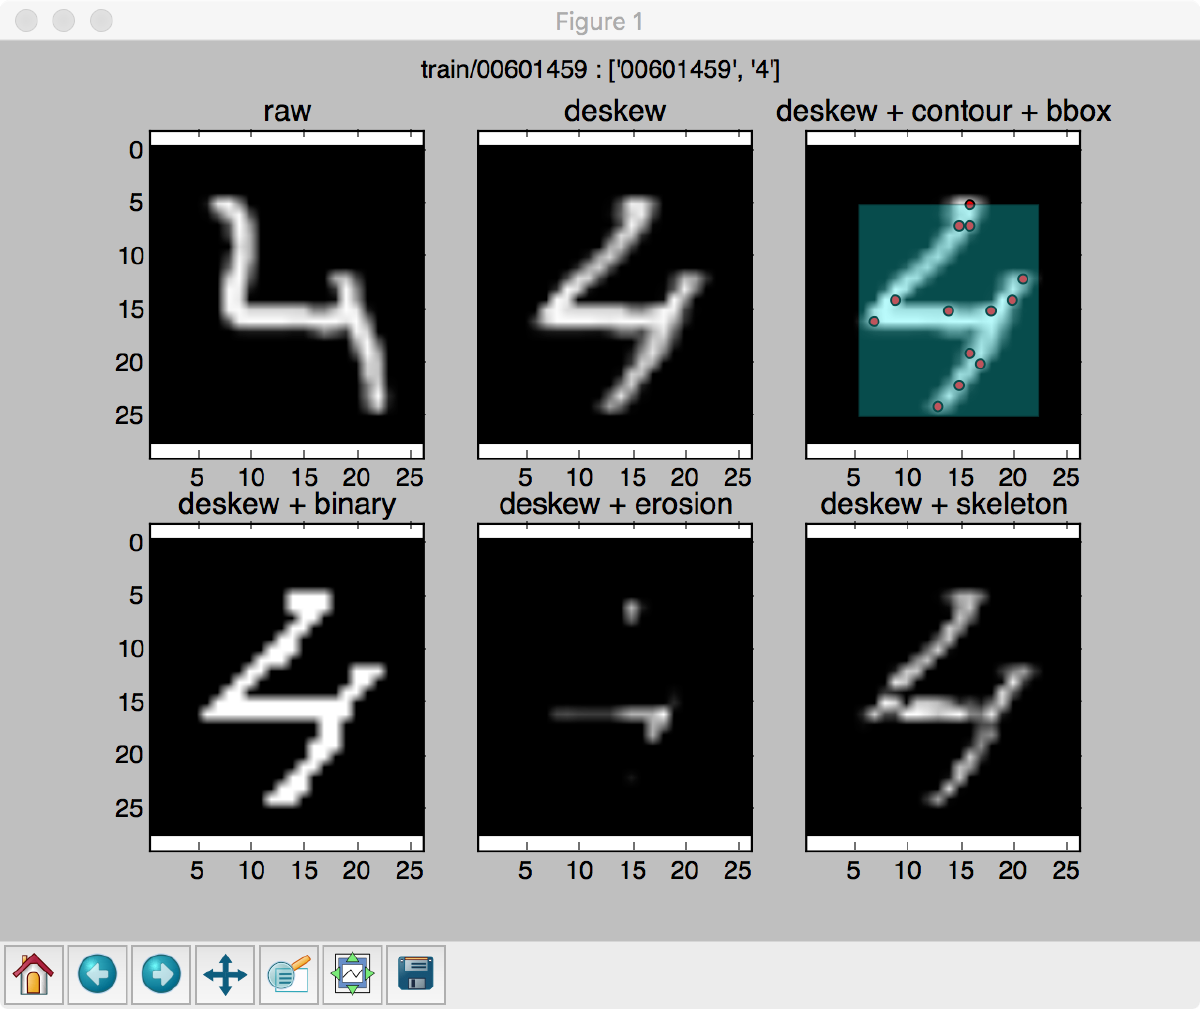Click the train/00601459 figure title text
The width and height of the screenshot is (1200, 1009).
coord(600,70)
